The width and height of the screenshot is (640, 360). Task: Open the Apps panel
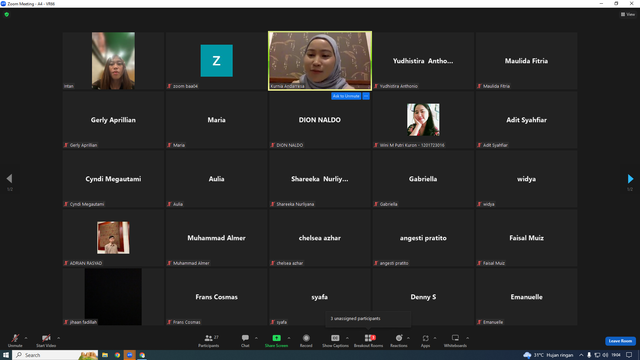point(425,340)
